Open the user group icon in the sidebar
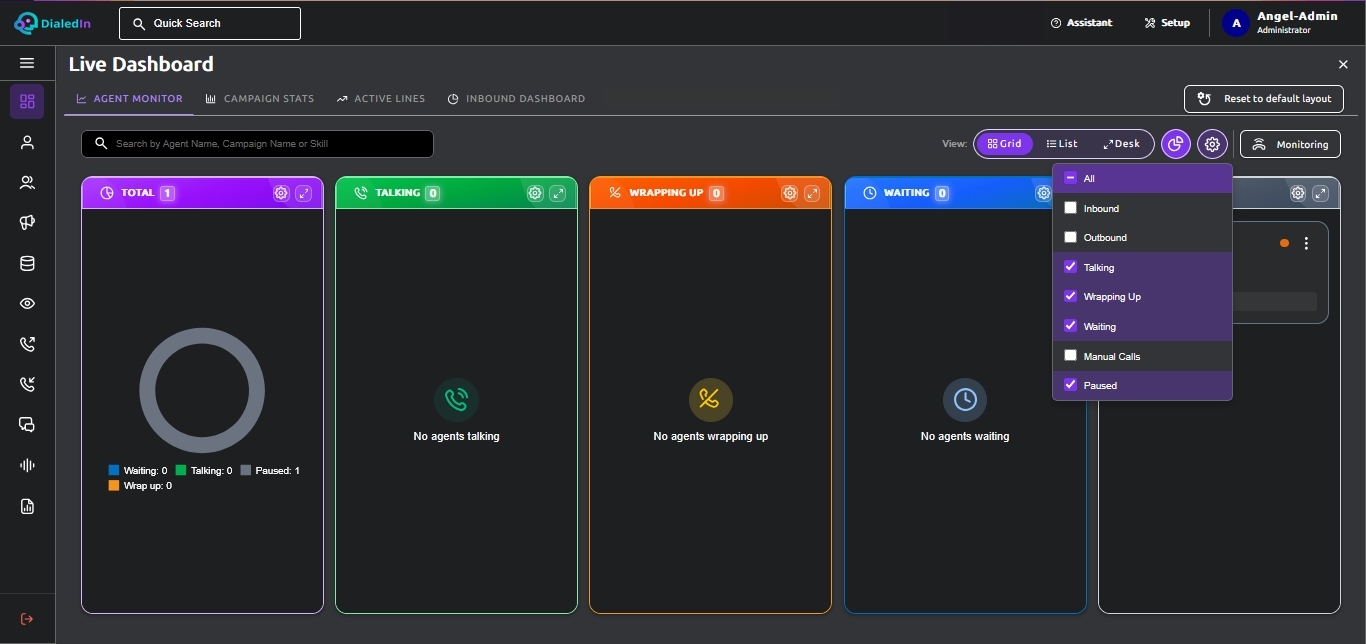The height and width of the screenshot is (644, 1366). point(27,183)
